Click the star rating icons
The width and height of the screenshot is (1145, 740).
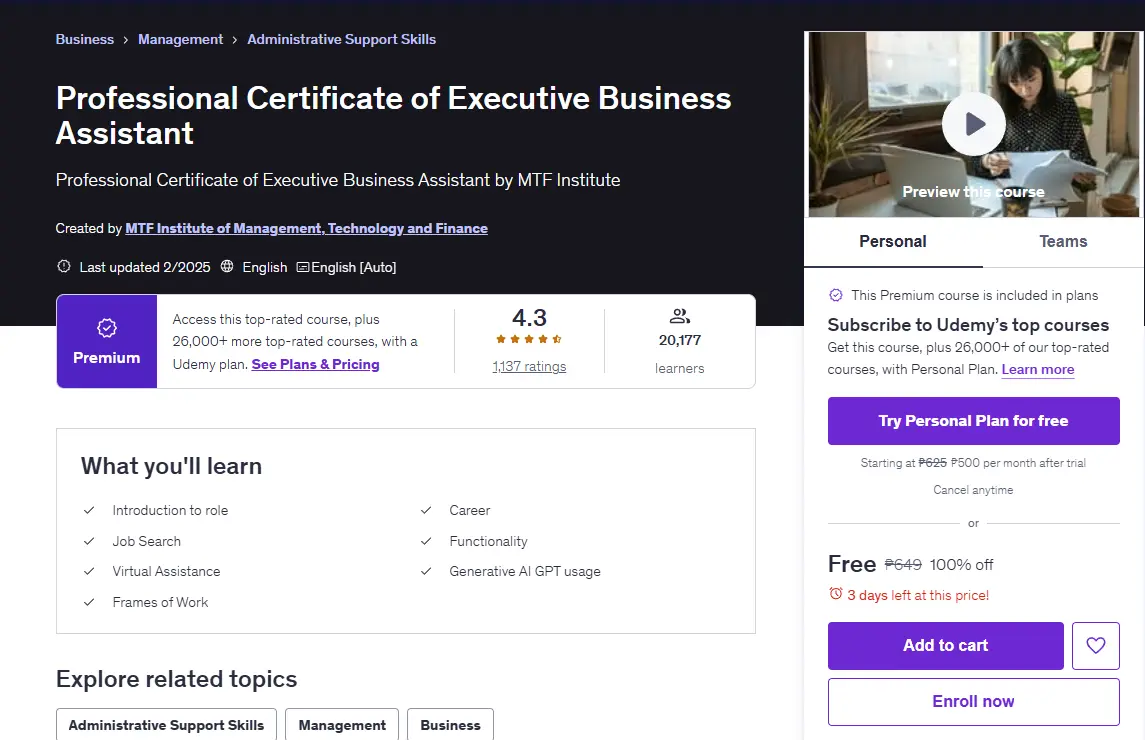point(529,339)
